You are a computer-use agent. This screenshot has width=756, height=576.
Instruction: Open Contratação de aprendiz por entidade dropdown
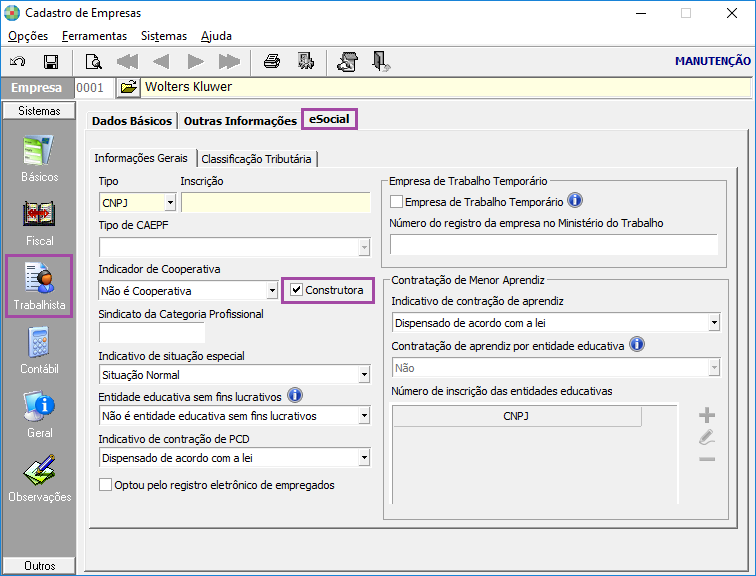coord(714,368)
